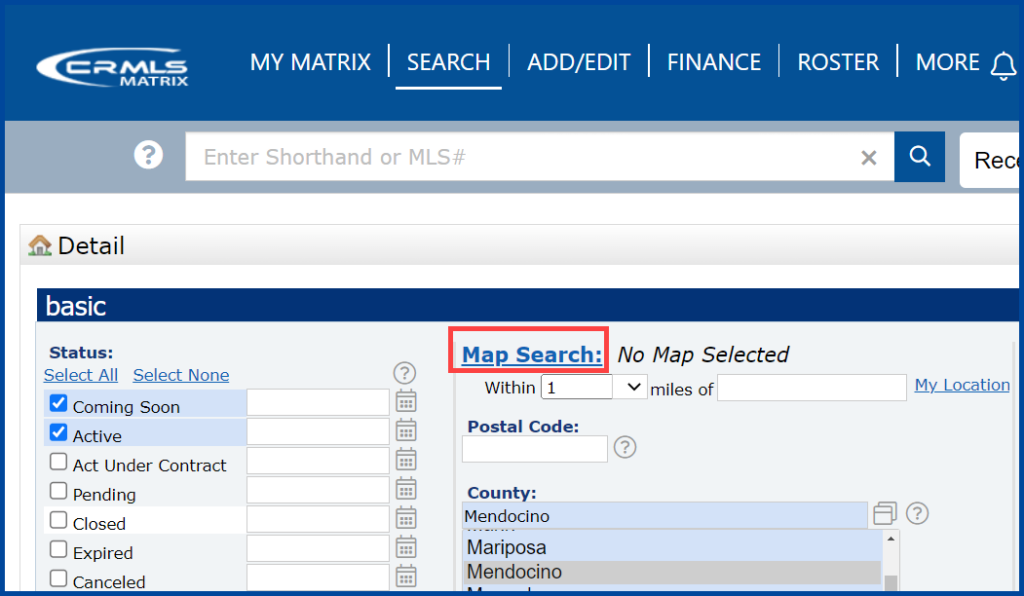Switch to the MY MATRIX tab
This screenshot has height=596, width=1024.
point(311,62)
